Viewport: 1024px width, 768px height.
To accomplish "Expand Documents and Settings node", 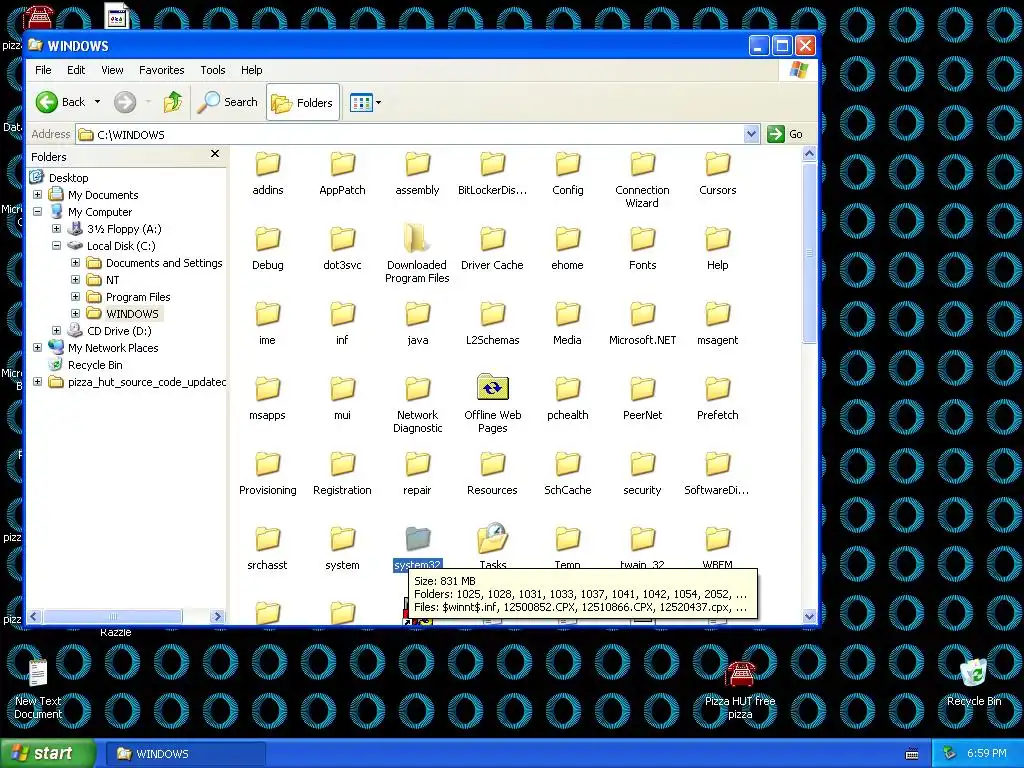I will [x=75, y=263].
